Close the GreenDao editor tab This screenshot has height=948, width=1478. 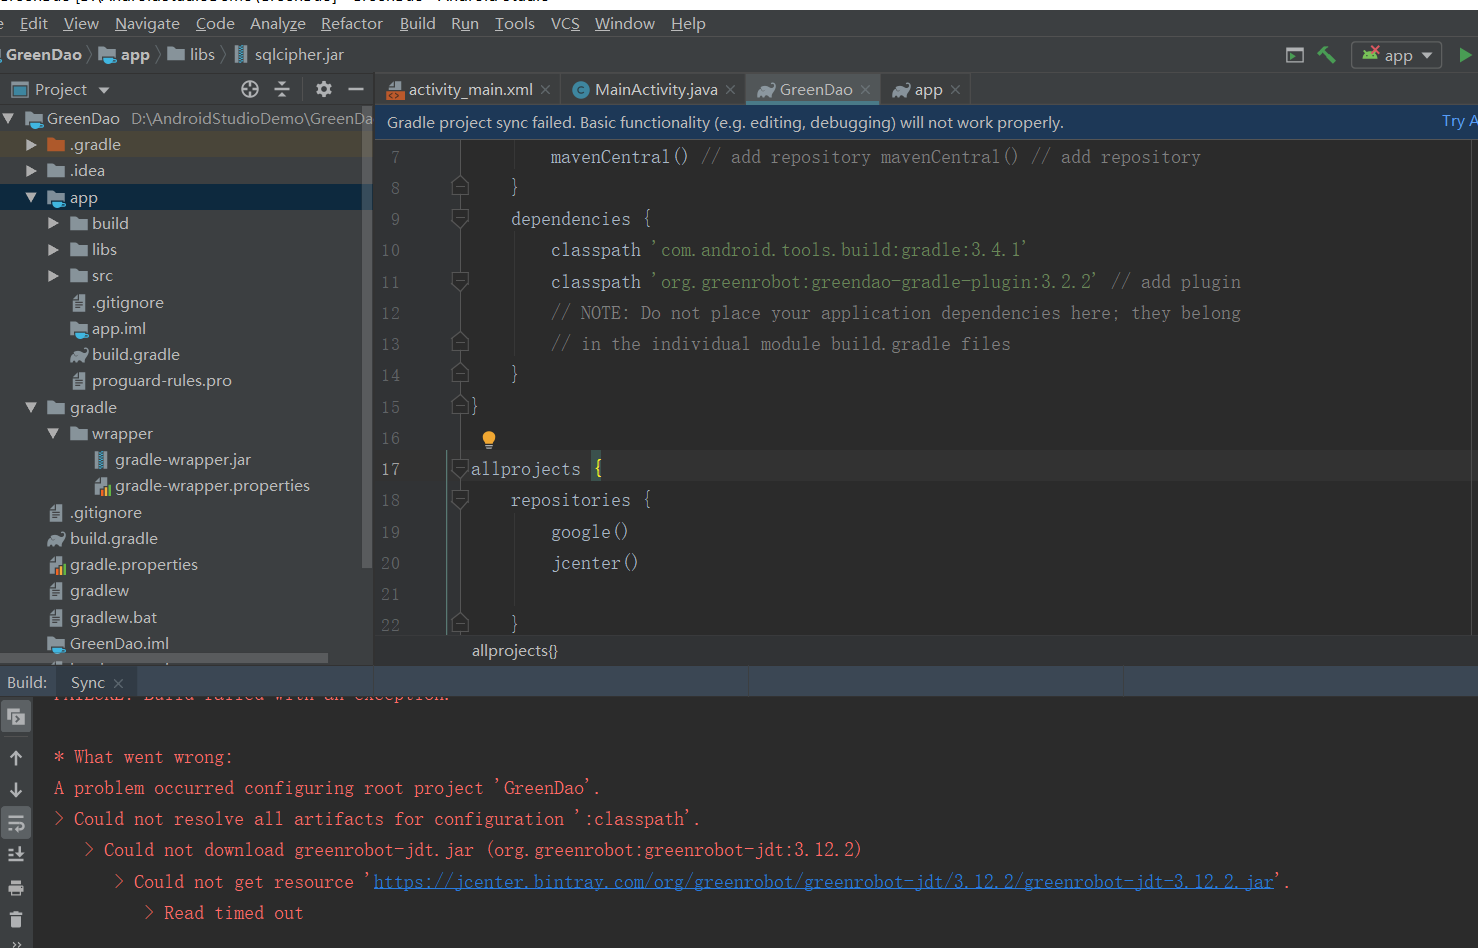click(x=866, y=89)
